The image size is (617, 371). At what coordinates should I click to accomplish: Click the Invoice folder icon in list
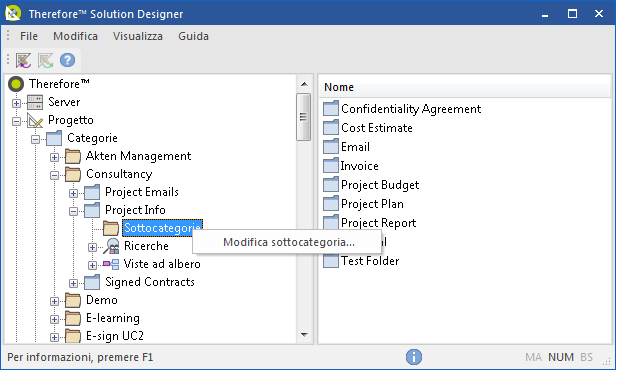pos(331,165)
